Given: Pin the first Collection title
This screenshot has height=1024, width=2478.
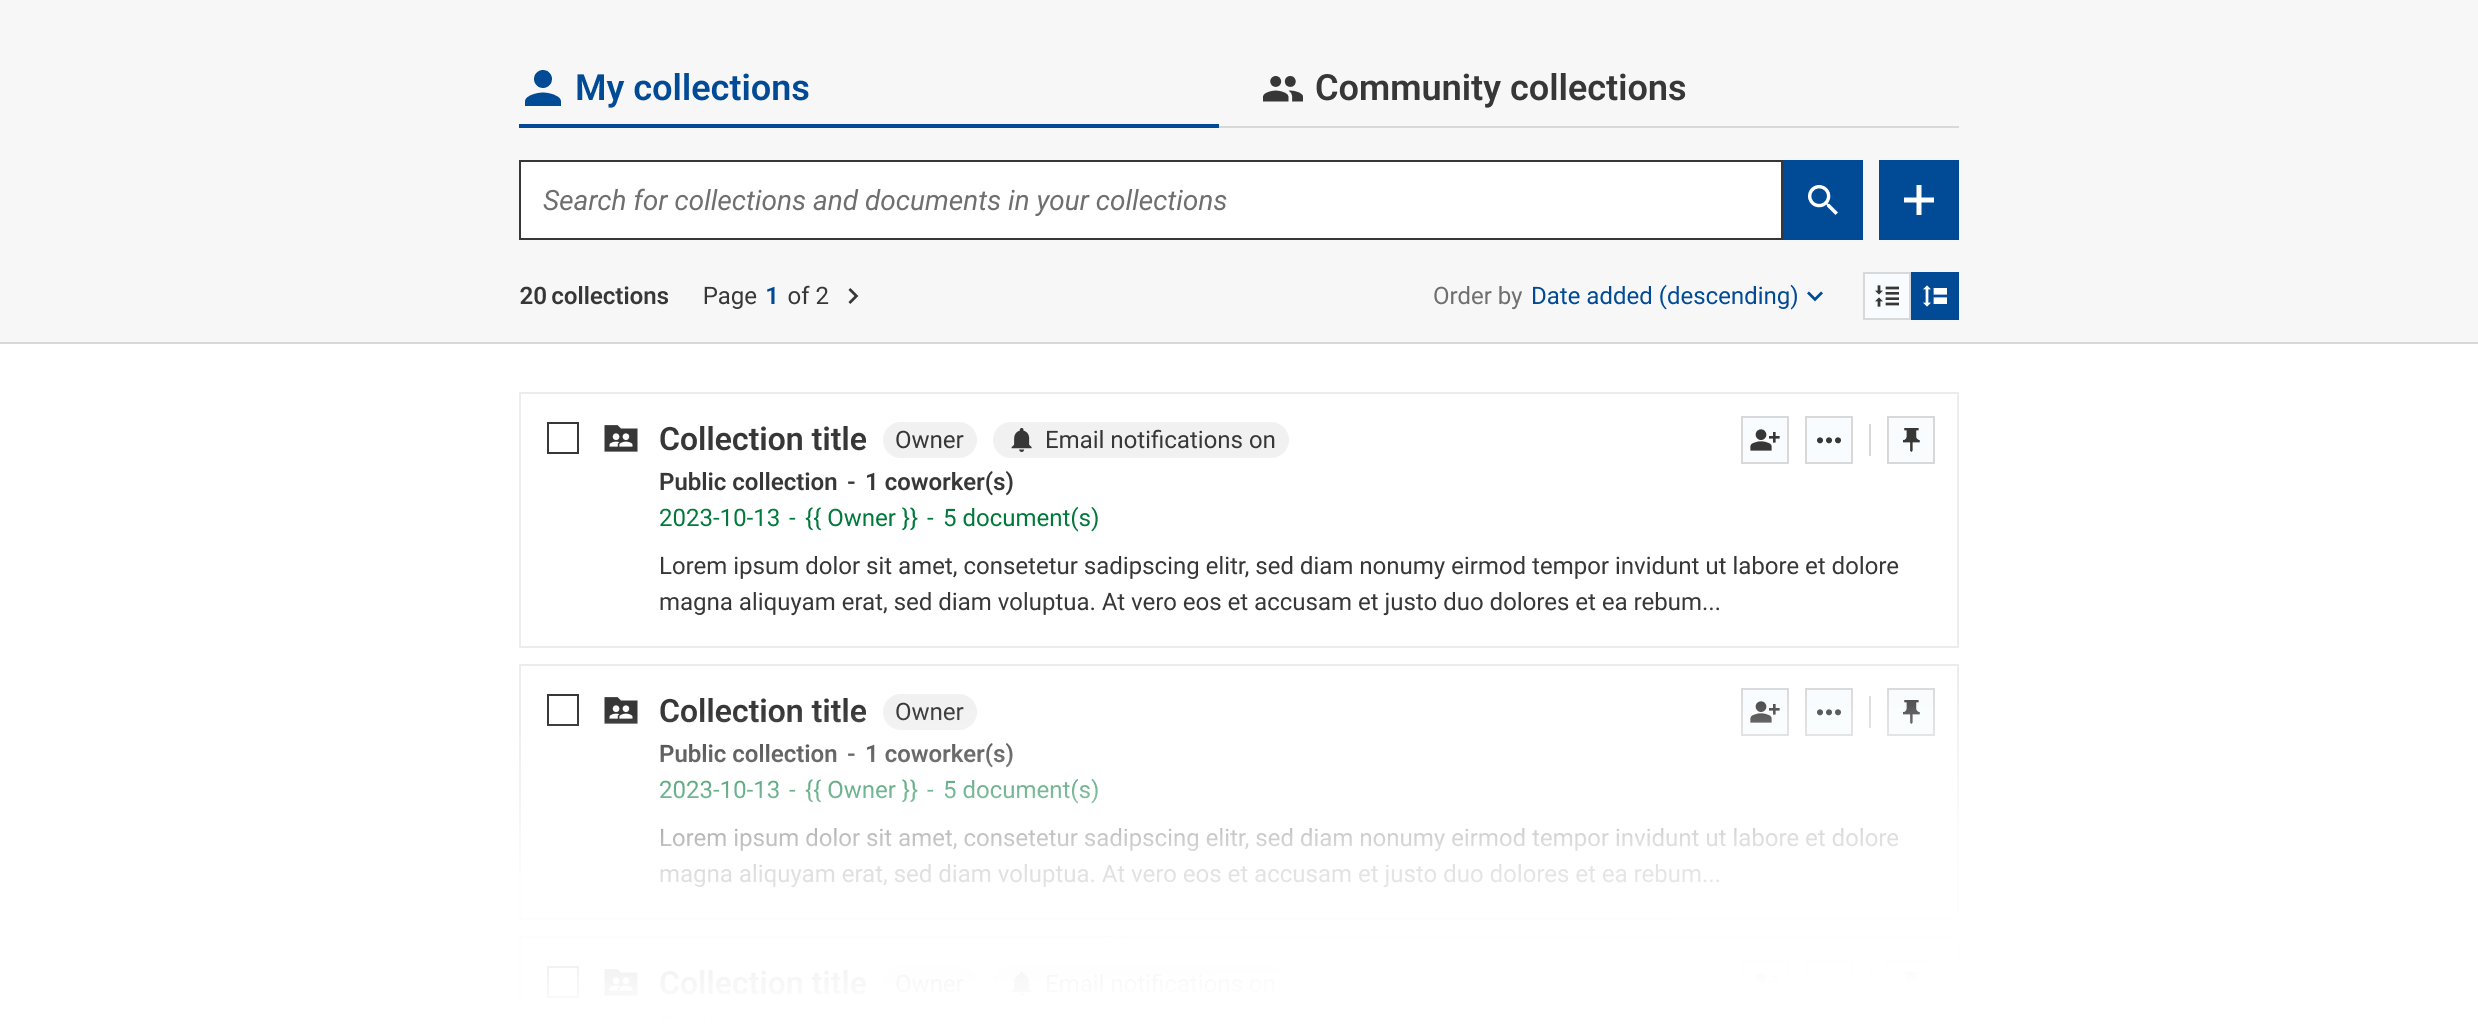Looking at the screenshot, I should click(x=1910, y=439).
